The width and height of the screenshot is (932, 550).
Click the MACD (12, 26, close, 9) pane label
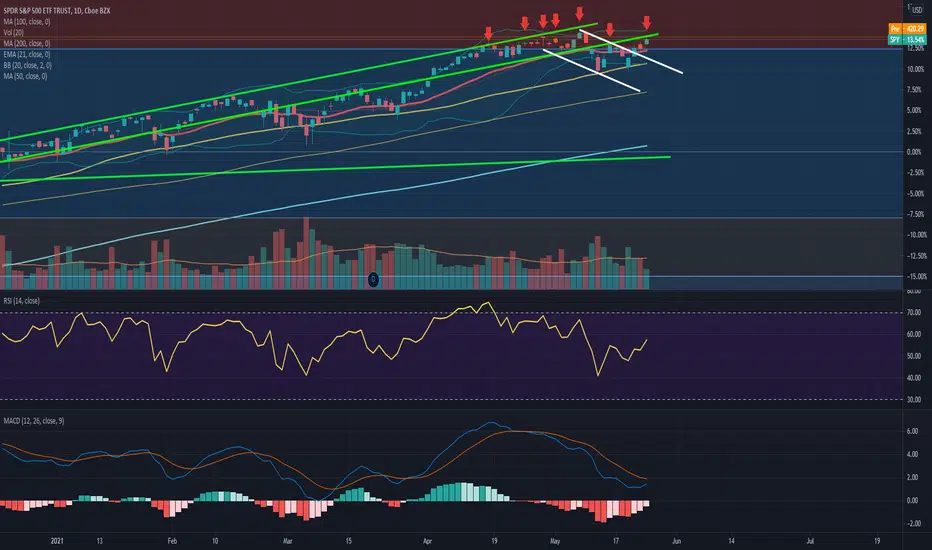[34, 421]
